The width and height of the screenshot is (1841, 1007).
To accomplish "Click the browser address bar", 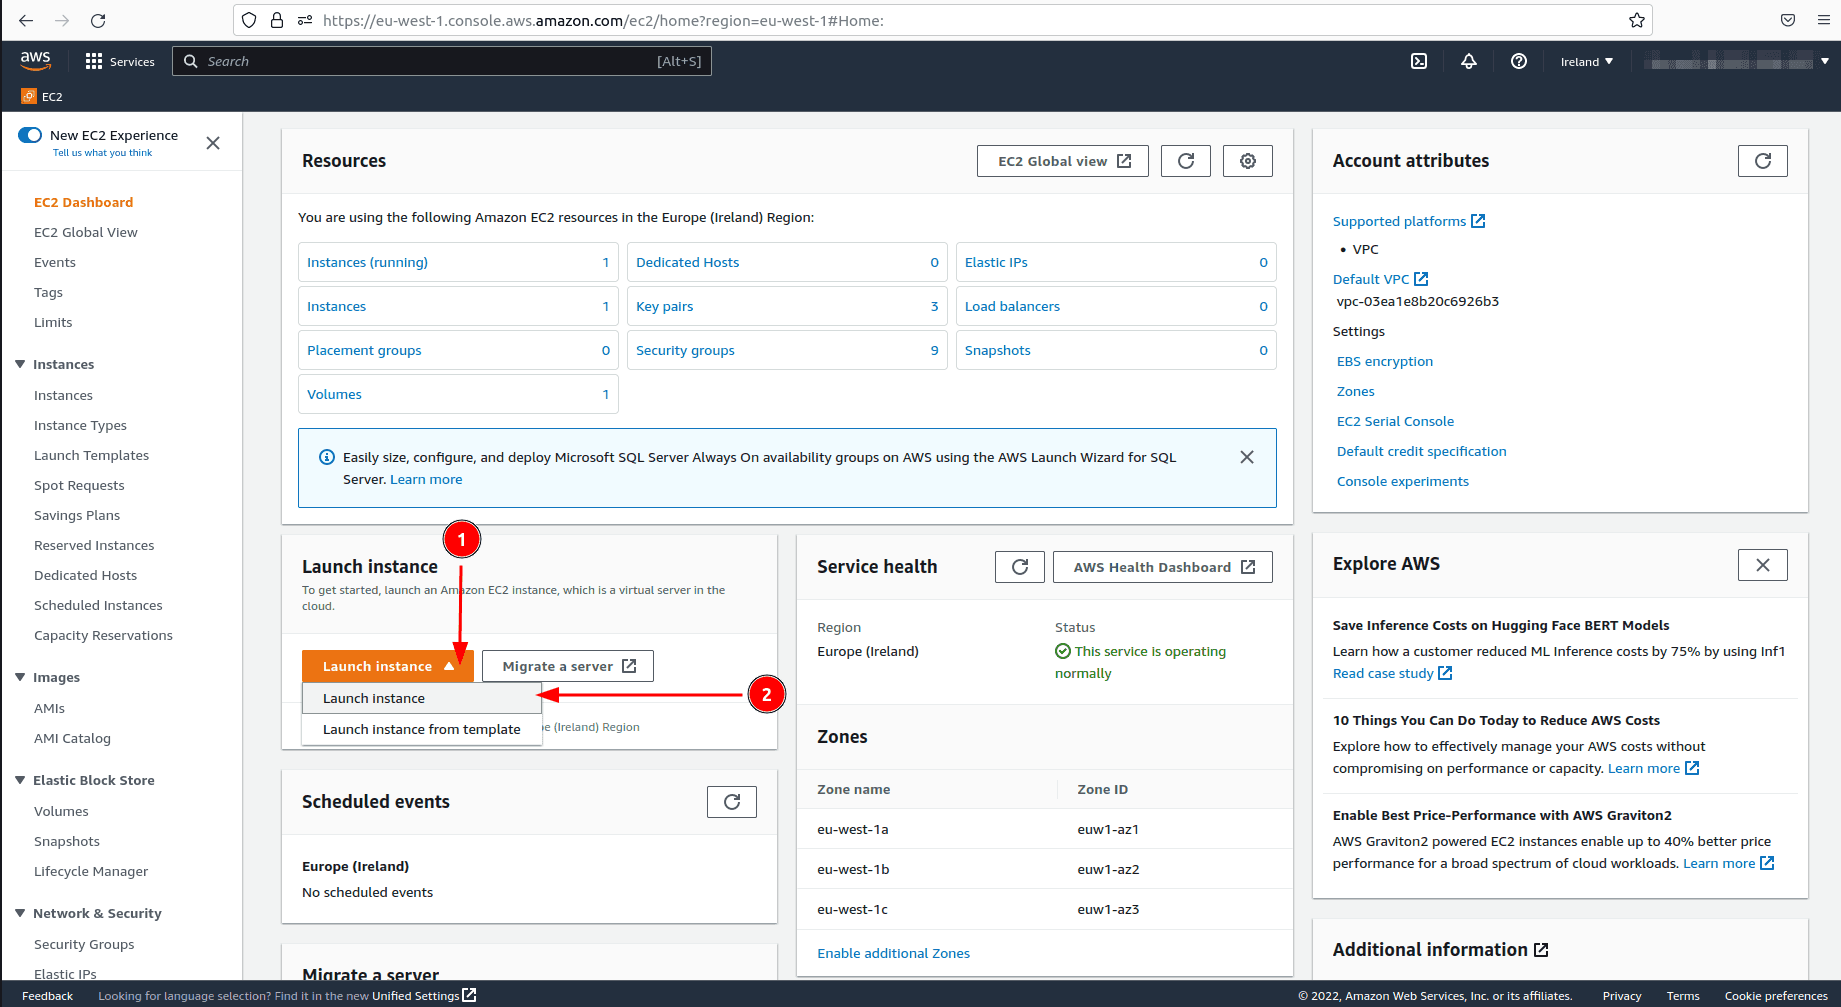I will pyautogui.click(x=942, y=20).
